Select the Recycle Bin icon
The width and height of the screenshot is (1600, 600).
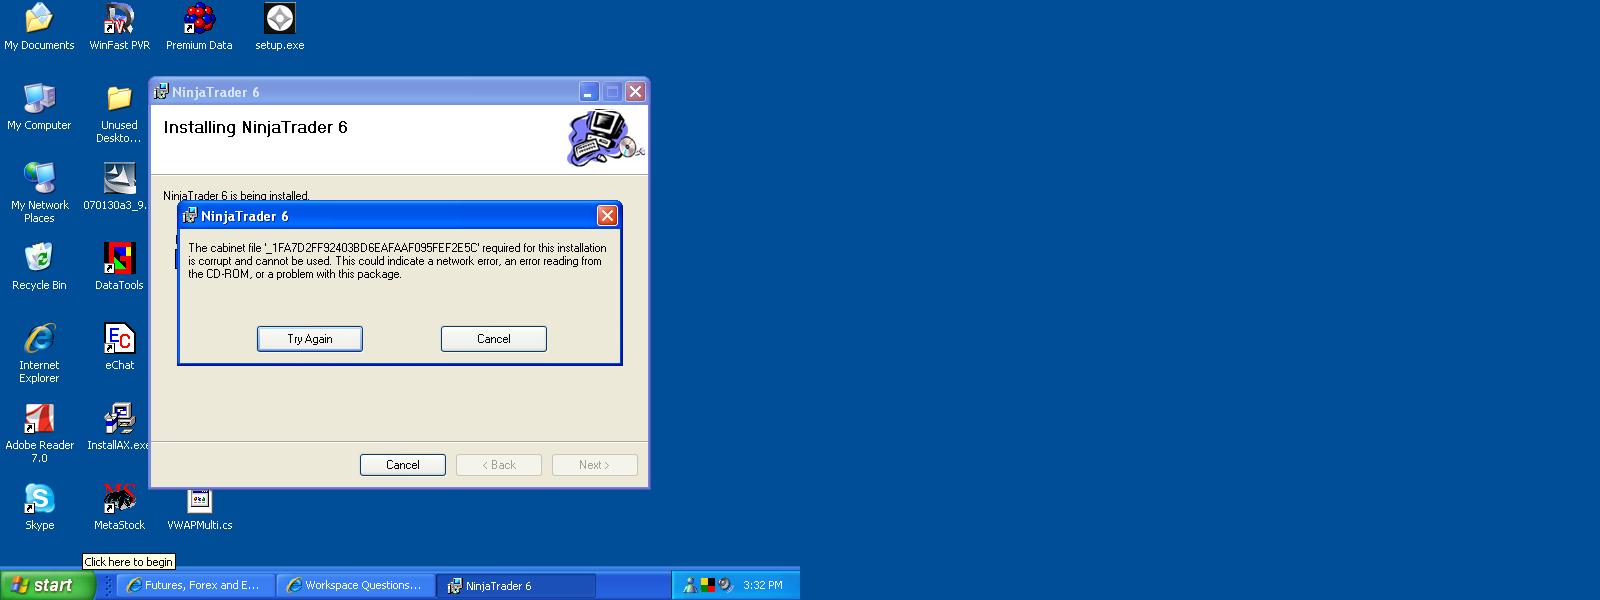coord(39,267)
